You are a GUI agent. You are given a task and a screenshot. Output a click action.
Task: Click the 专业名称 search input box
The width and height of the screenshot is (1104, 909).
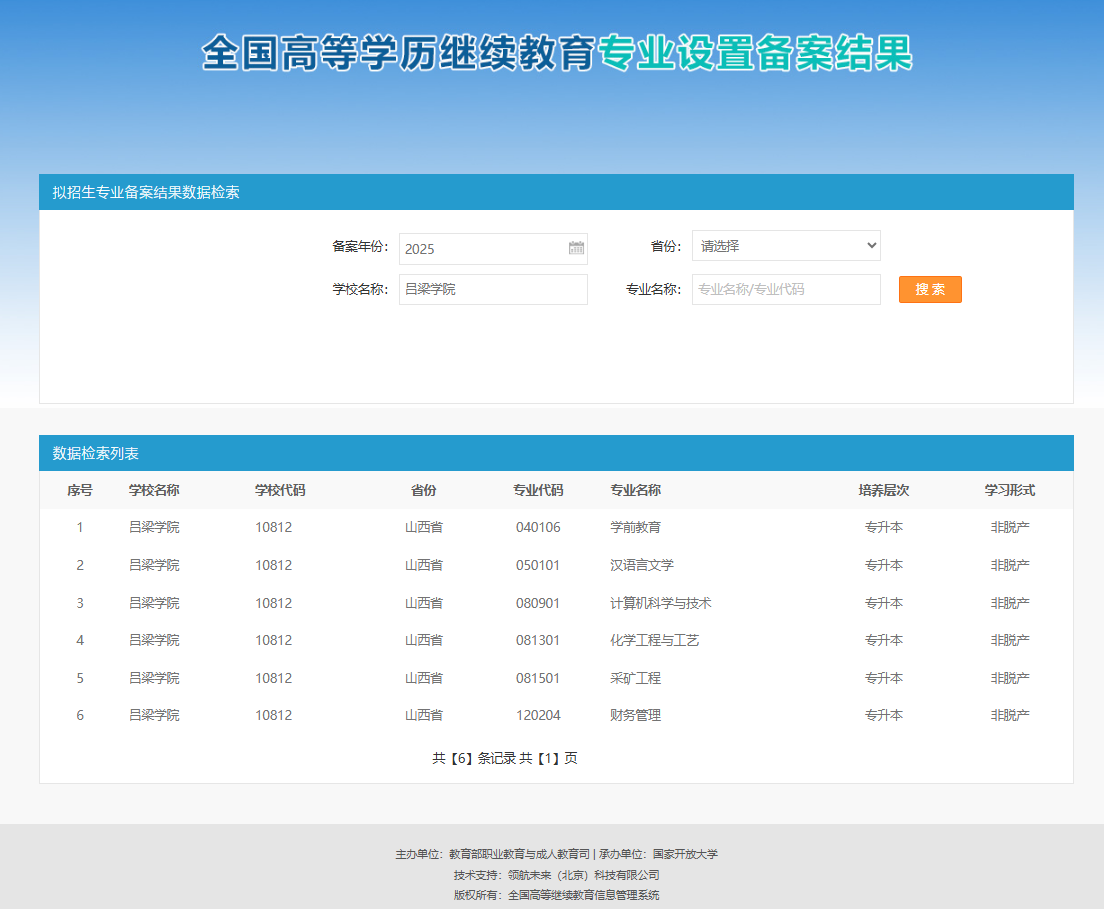tap(786, 289)
